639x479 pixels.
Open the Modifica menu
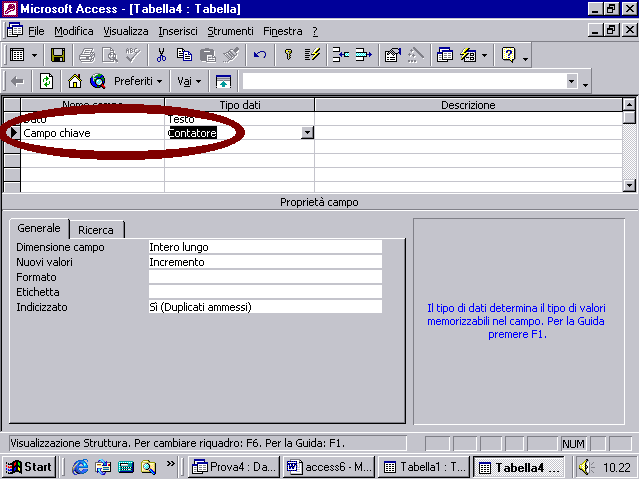coord(74,31)
